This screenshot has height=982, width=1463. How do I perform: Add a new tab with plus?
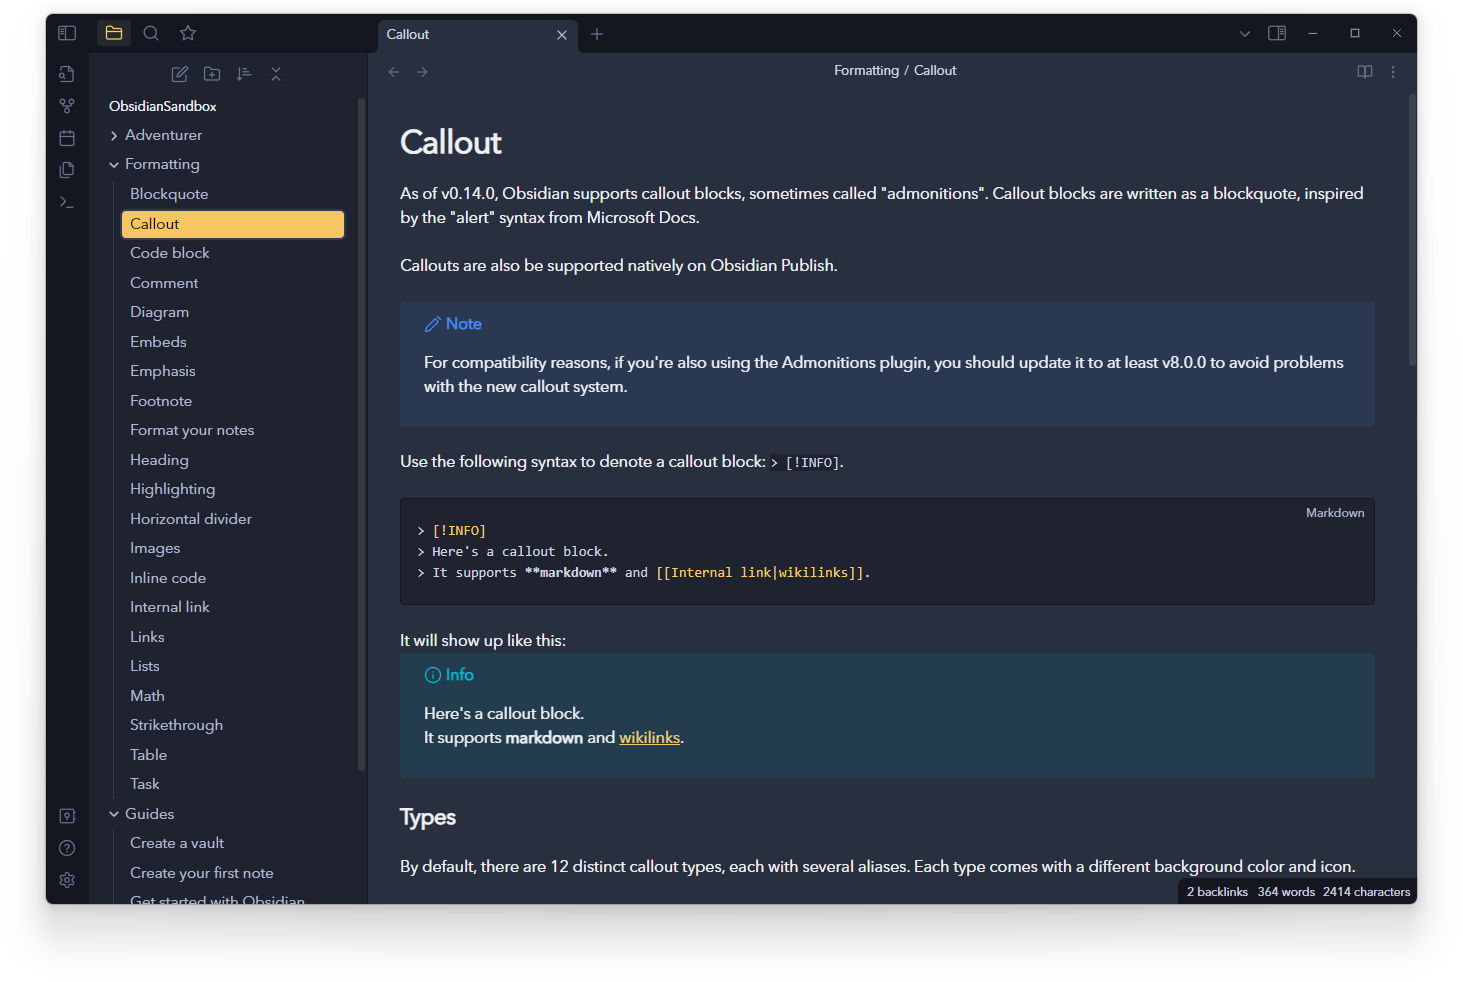coord(597,34)
